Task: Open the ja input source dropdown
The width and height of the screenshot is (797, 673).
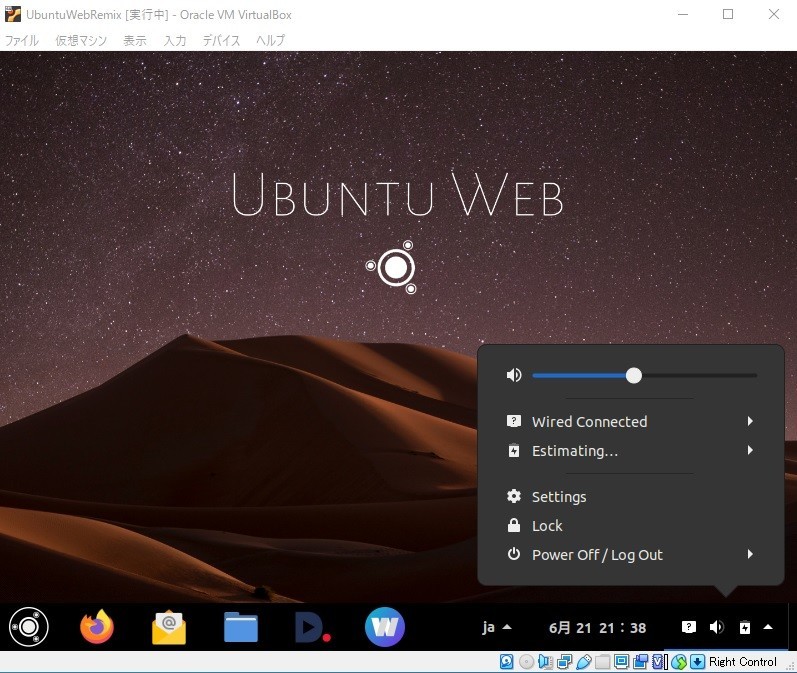Action: tap(497, 627)
